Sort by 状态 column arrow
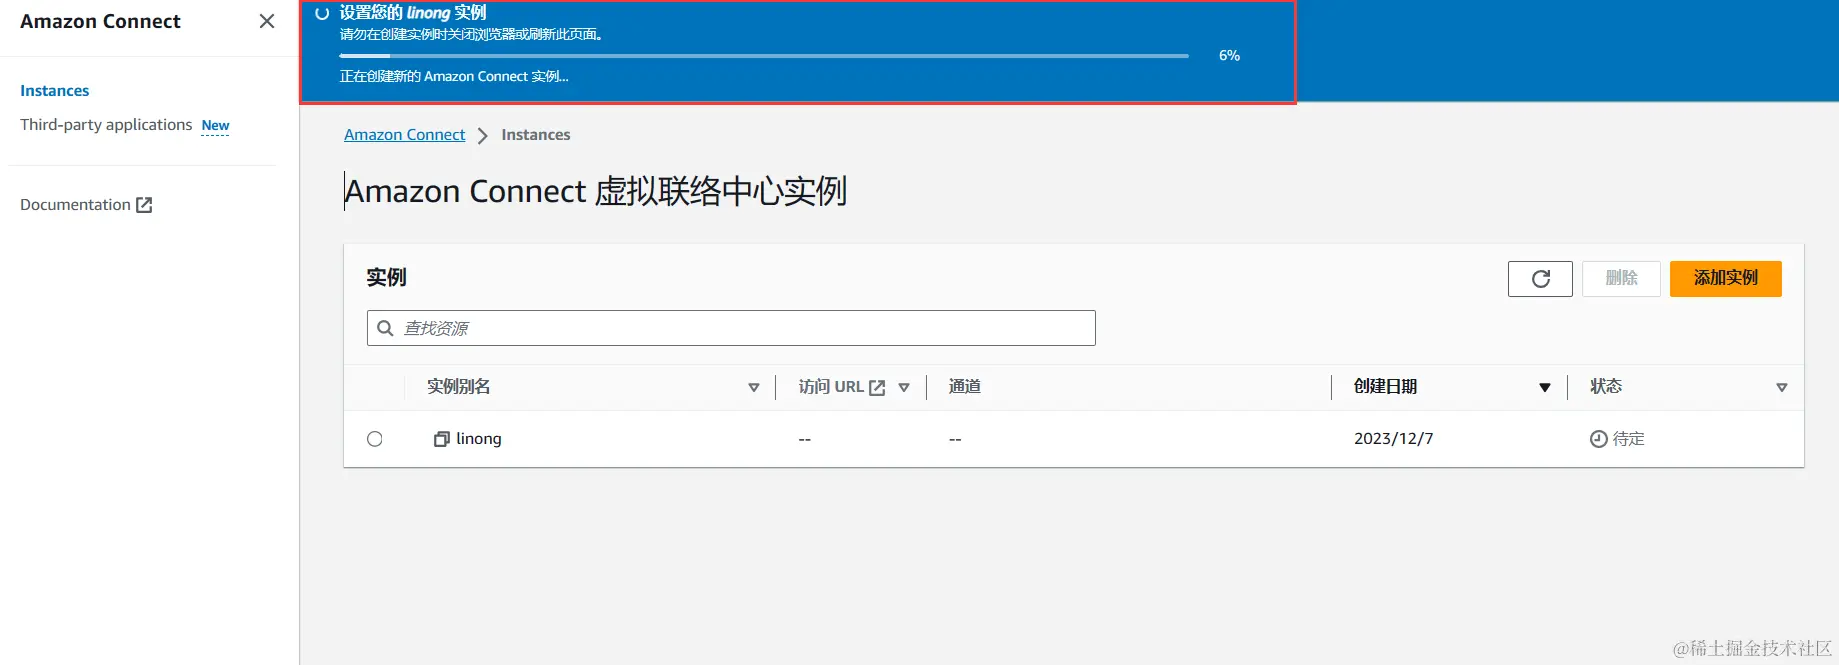Screen dimensions: 1839x665 point(1782,388)
